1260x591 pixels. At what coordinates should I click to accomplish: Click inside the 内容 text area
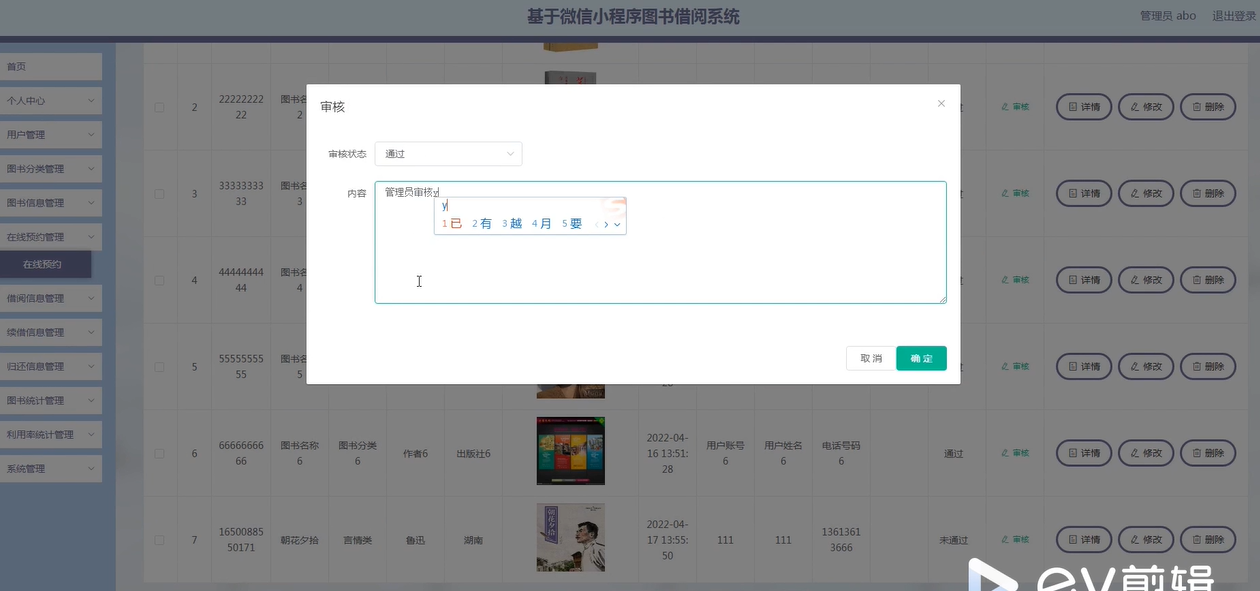(660, 242)
